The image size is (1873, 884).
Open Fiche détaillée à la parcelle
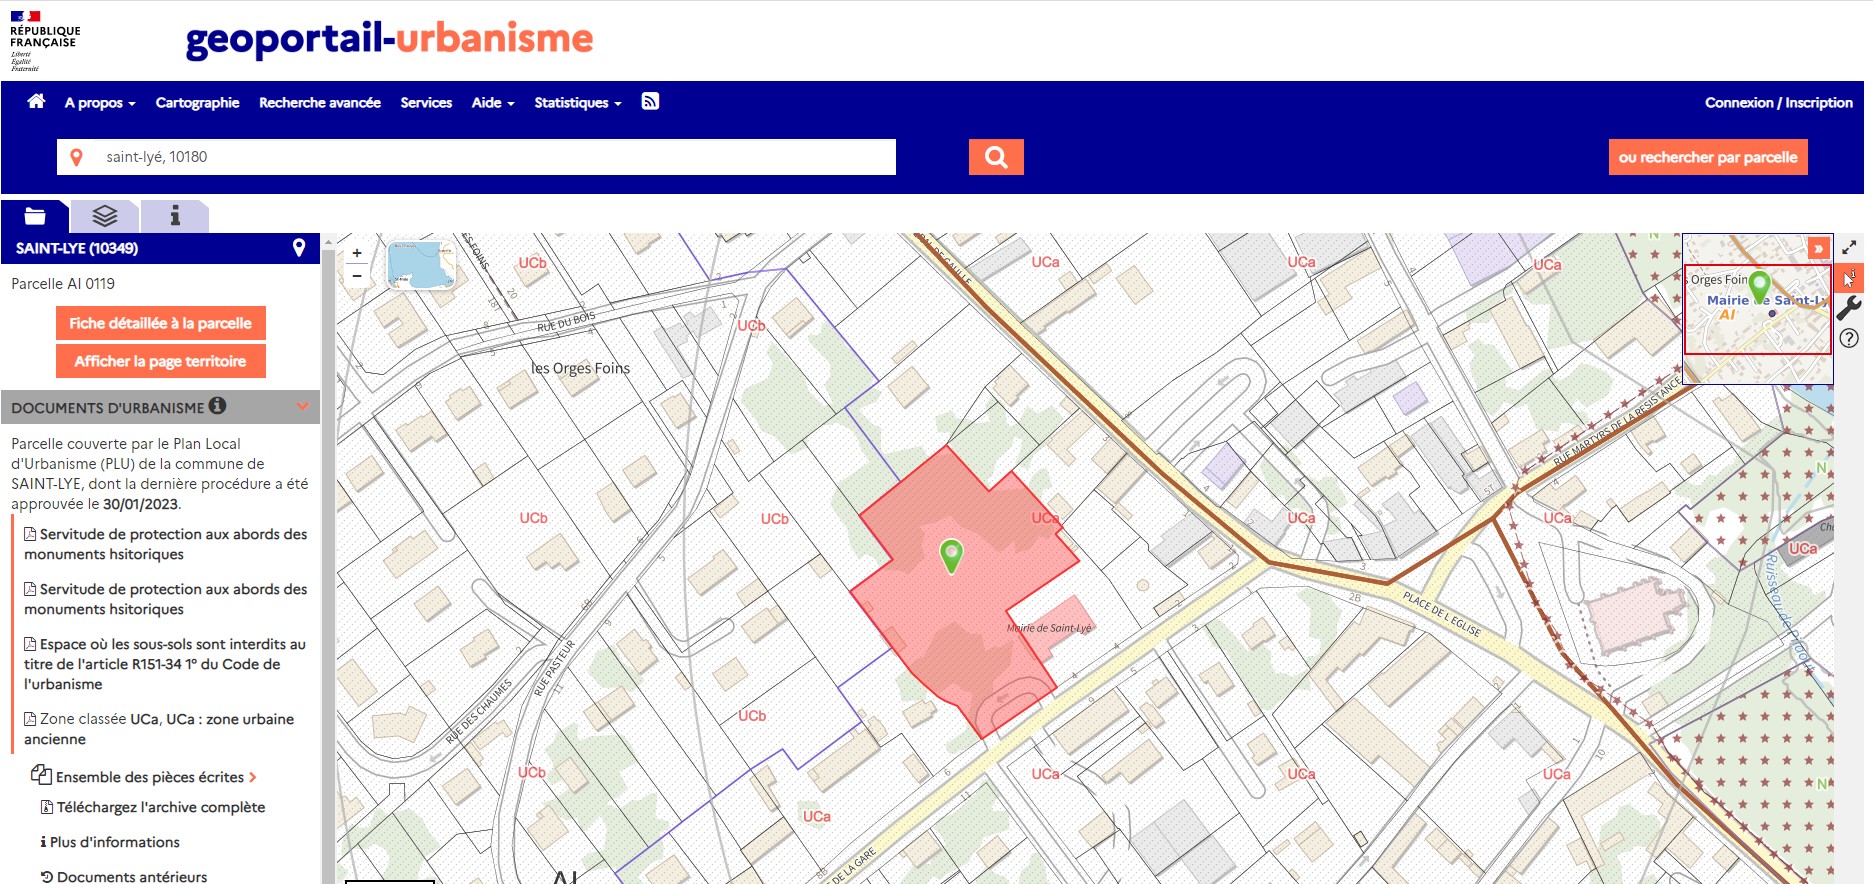point(160,323)
